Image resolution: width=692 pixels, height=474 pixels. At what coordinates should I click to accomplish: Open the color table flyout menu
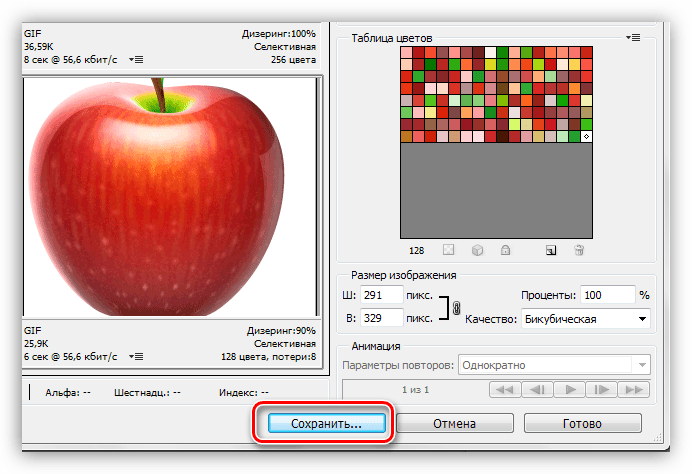tap(633, 38)
